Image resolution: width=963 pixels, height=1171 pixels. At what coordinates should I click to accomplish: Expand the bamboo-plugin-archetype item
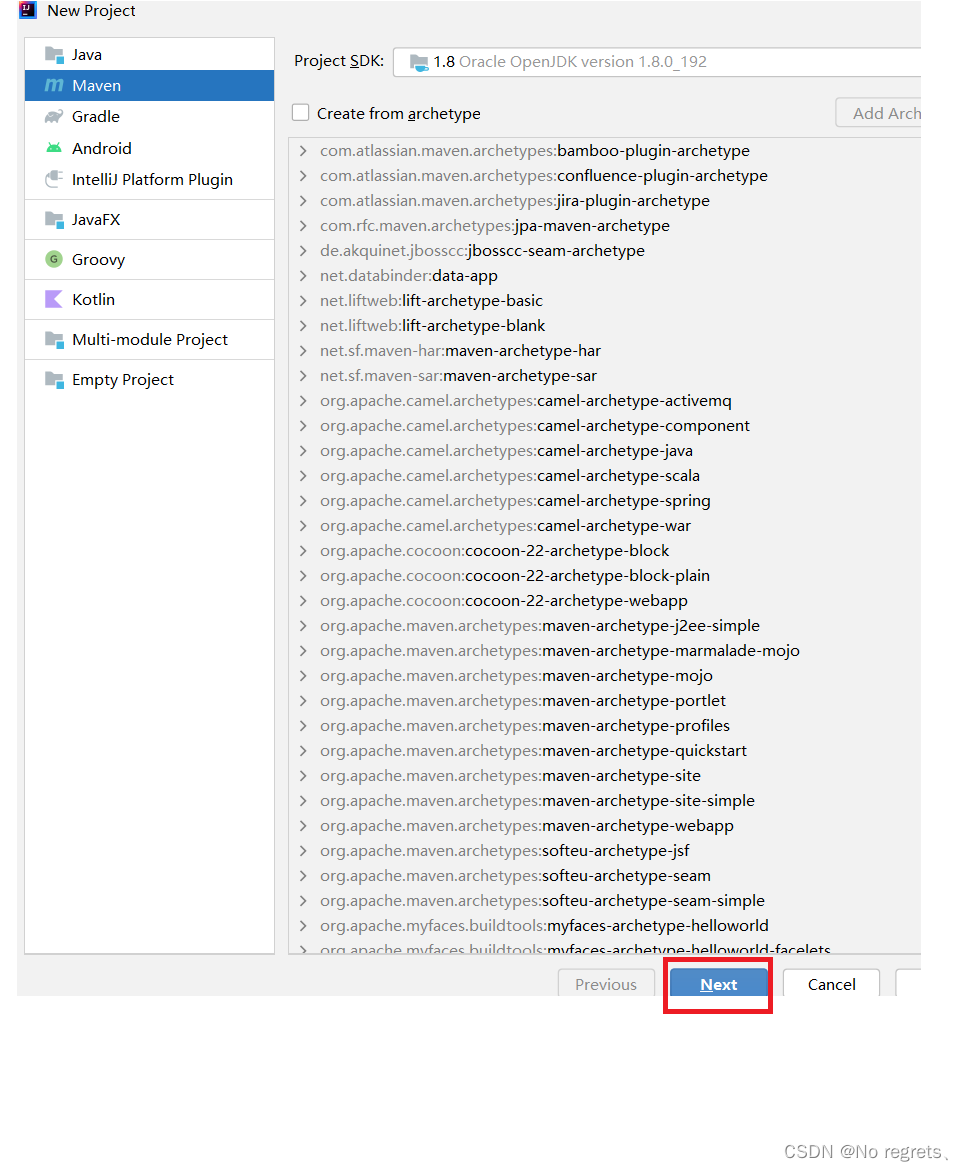(303, 151)
